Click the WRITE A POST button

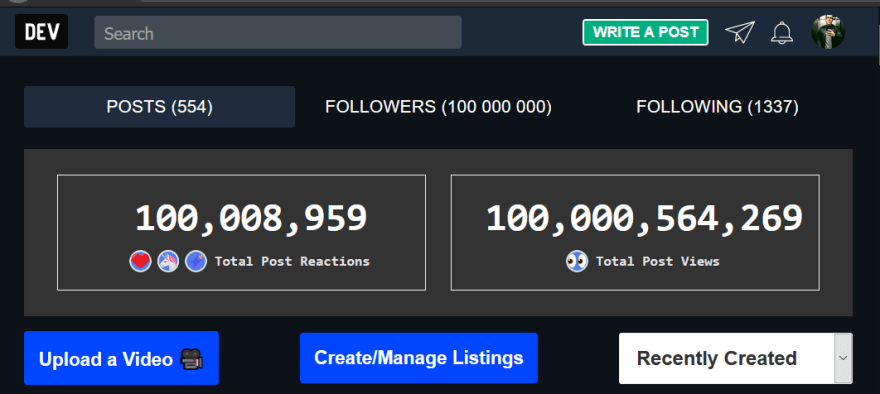click(x=645, y=33)
